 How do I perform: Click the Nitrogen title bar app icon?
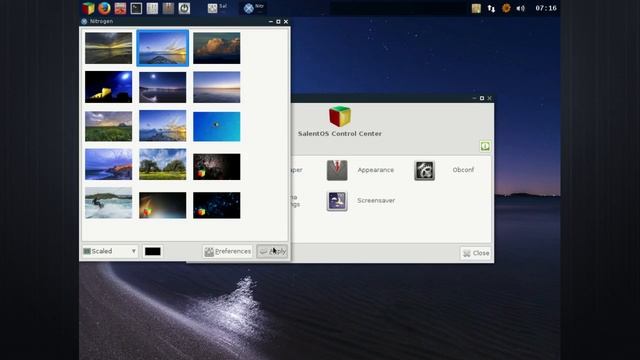click(x=84, y=21)
